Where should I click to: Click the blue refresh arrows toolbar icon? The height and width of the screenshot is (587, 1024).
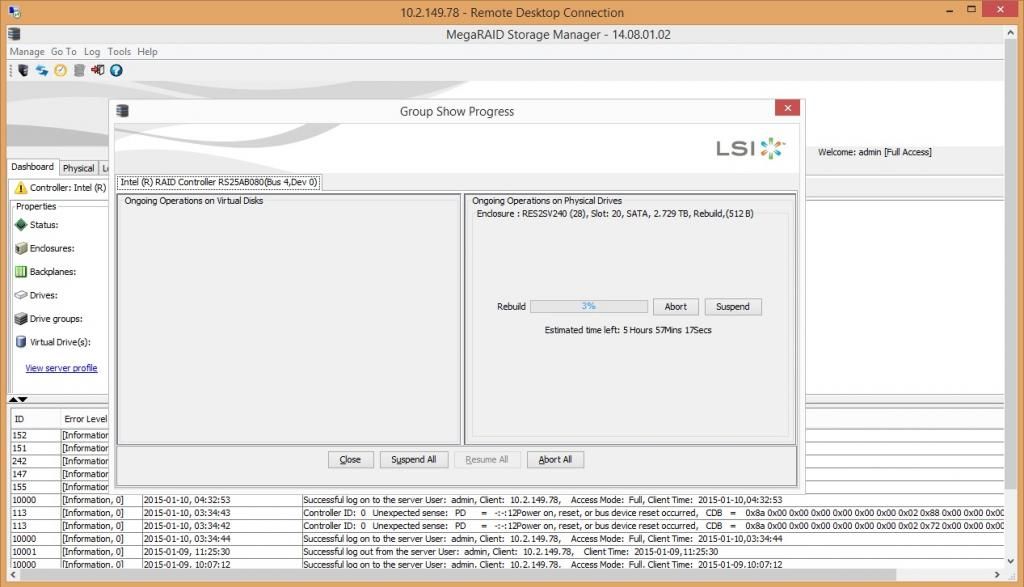[42, 71]
